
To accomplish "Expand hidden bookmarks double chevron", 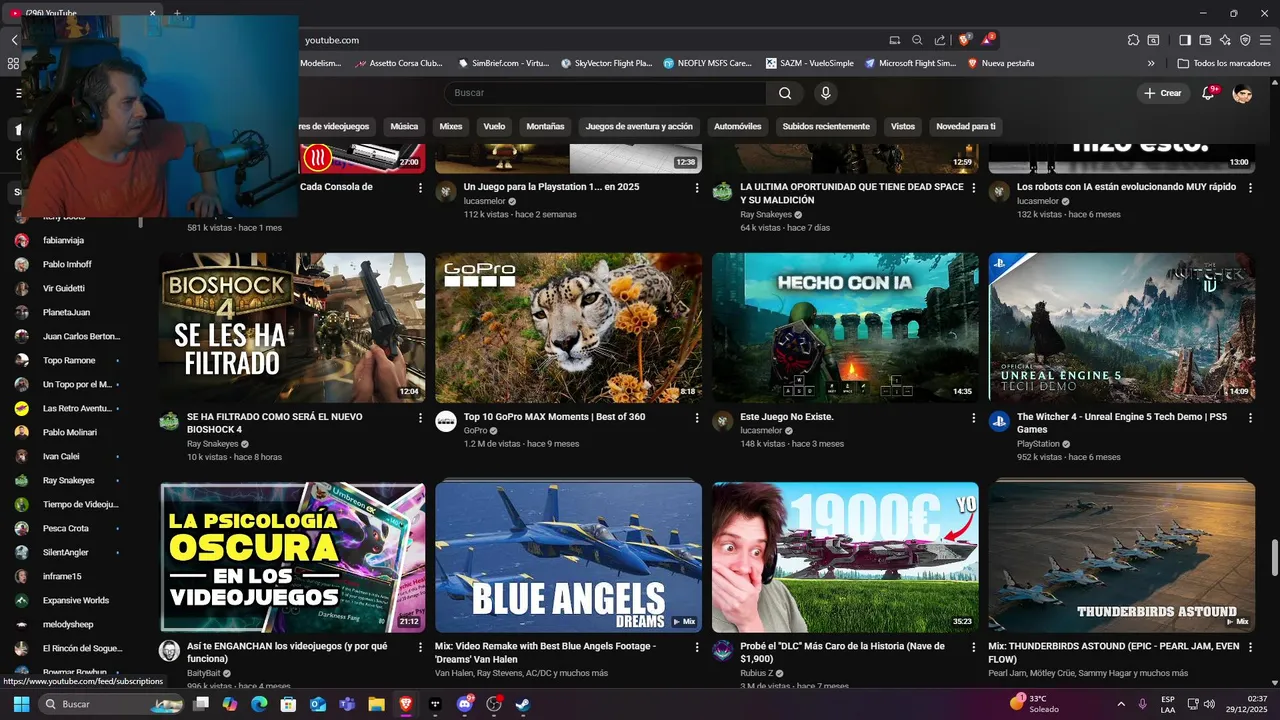I will coord(1151,63).
